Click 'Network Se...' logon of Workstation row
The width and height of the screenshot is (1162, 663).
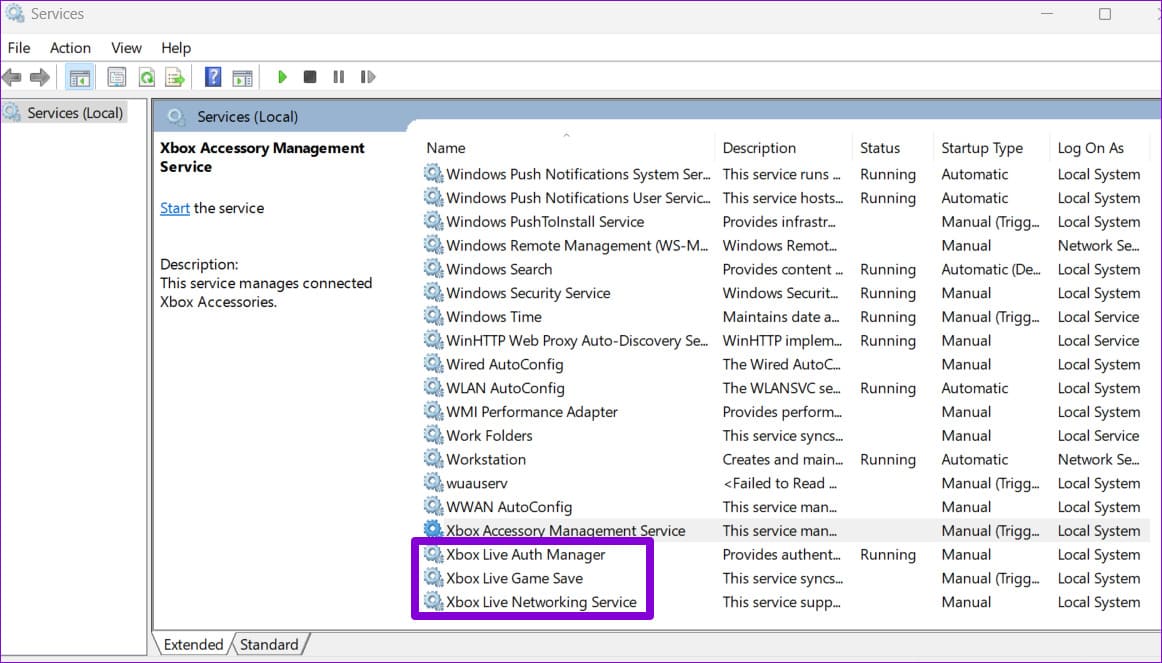click(x=1098, y=459)
